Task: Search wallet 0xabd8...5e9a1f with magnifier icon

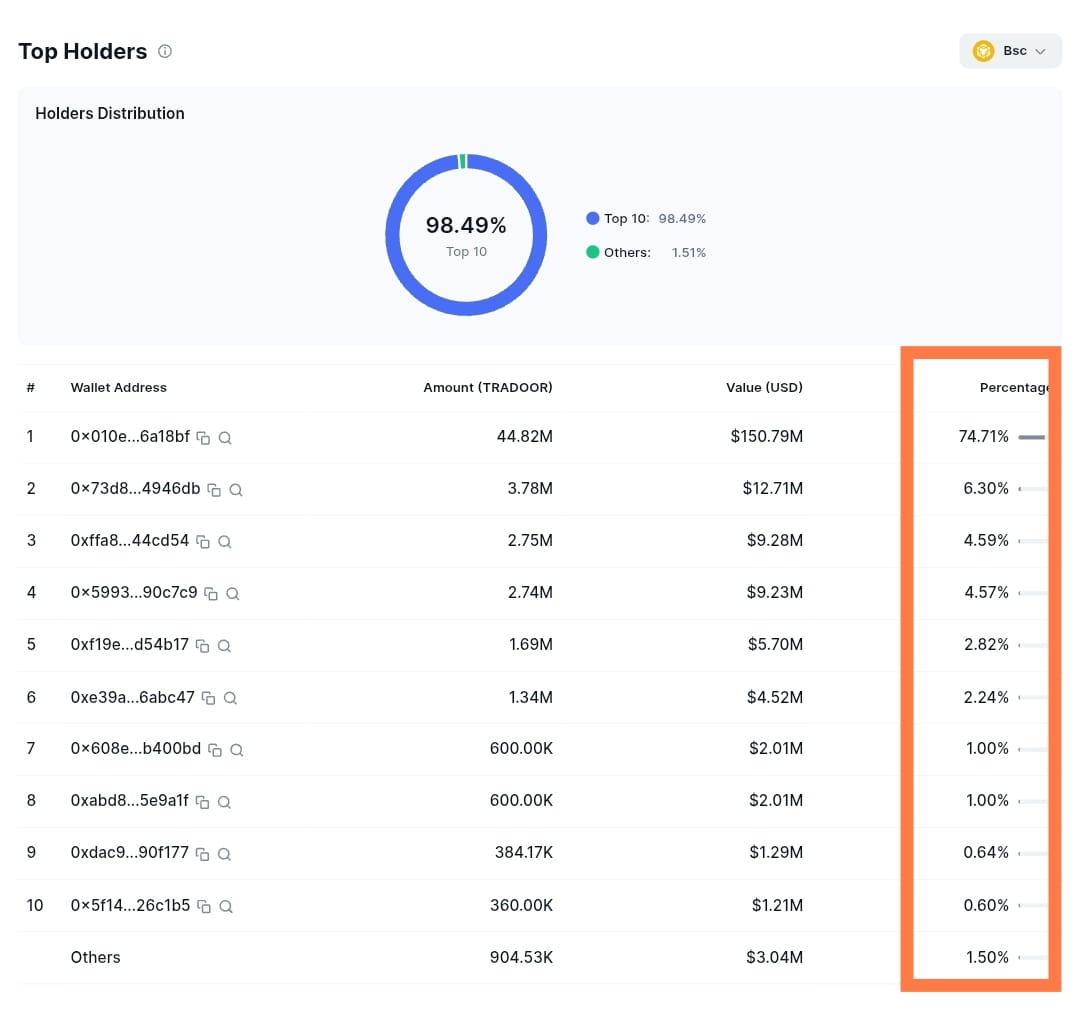Action: pos(224,802)
